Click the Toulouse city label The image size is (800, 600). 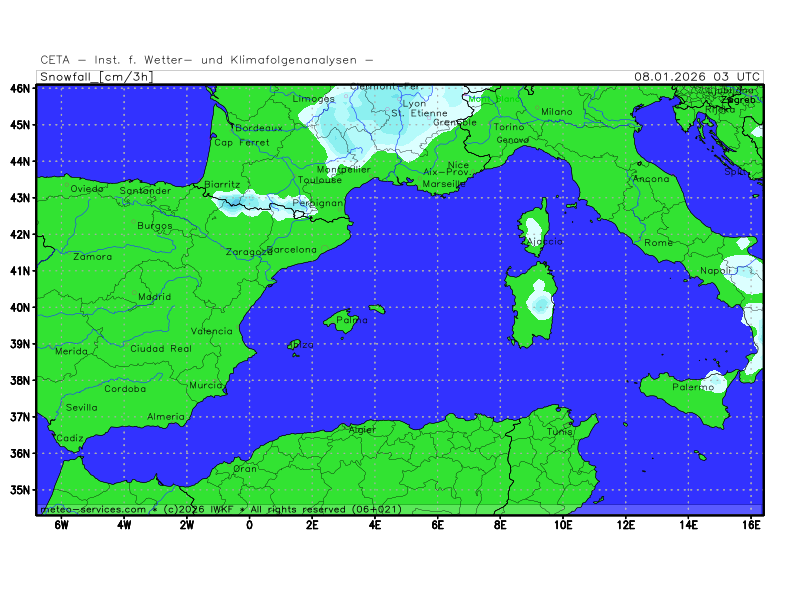tap(319, 180)
